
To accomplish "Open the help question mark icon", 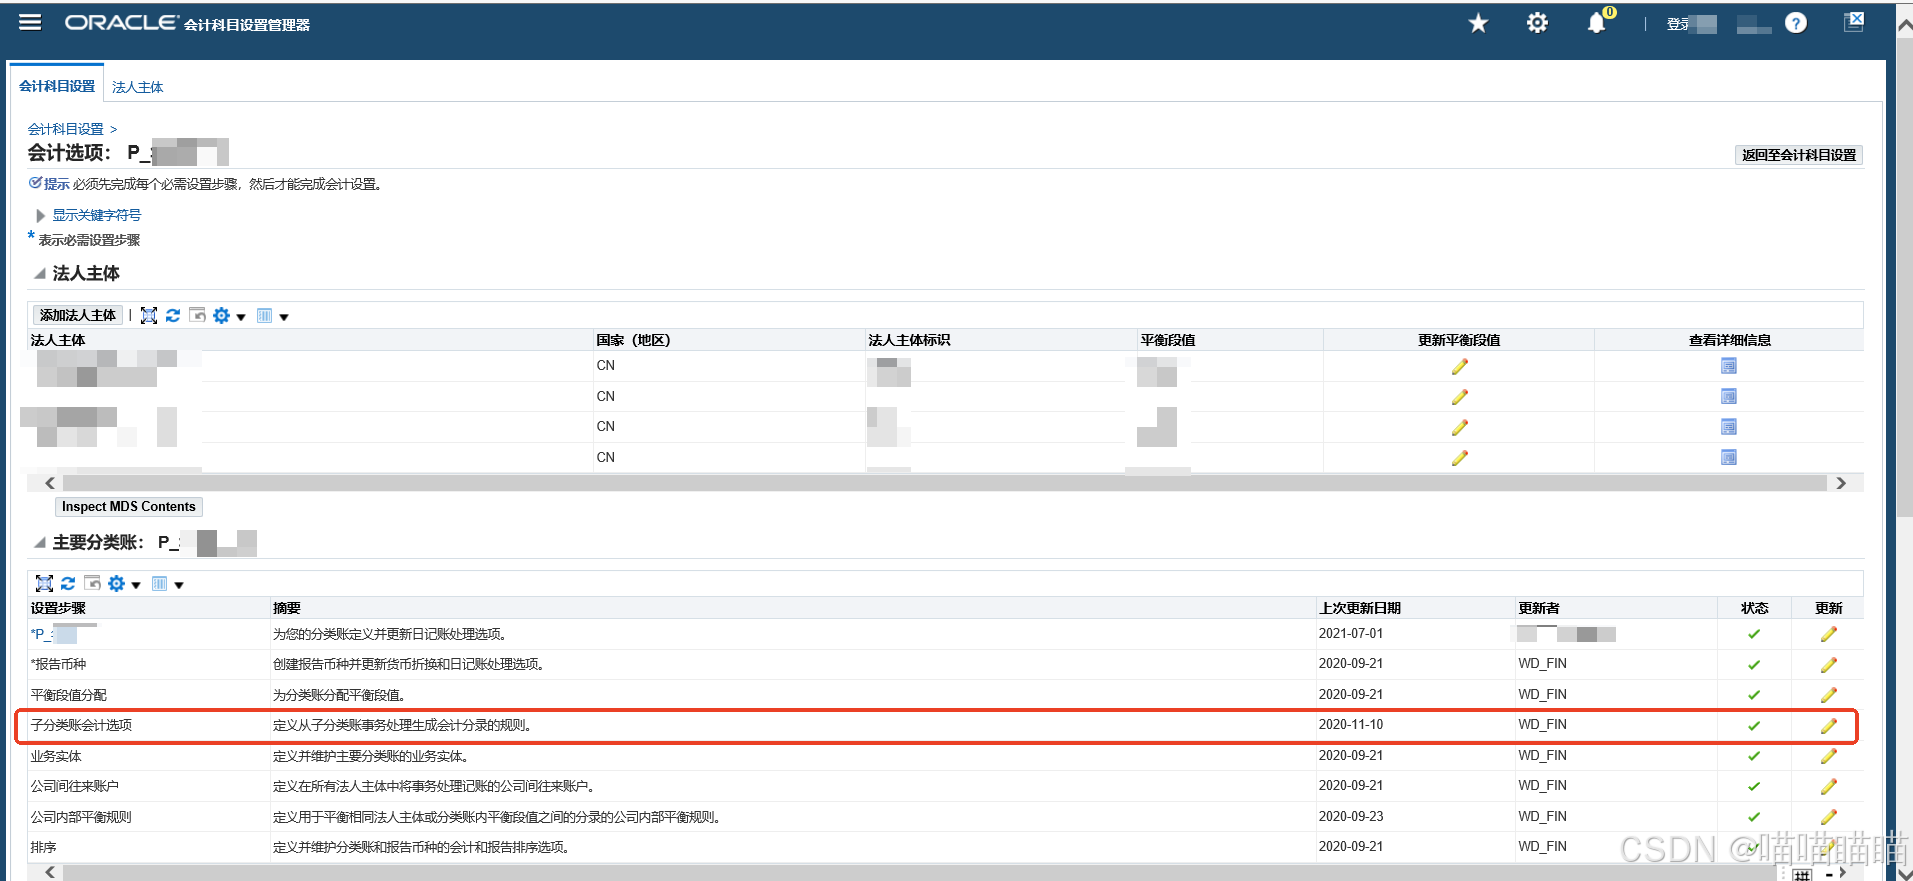I will 1796,23.
